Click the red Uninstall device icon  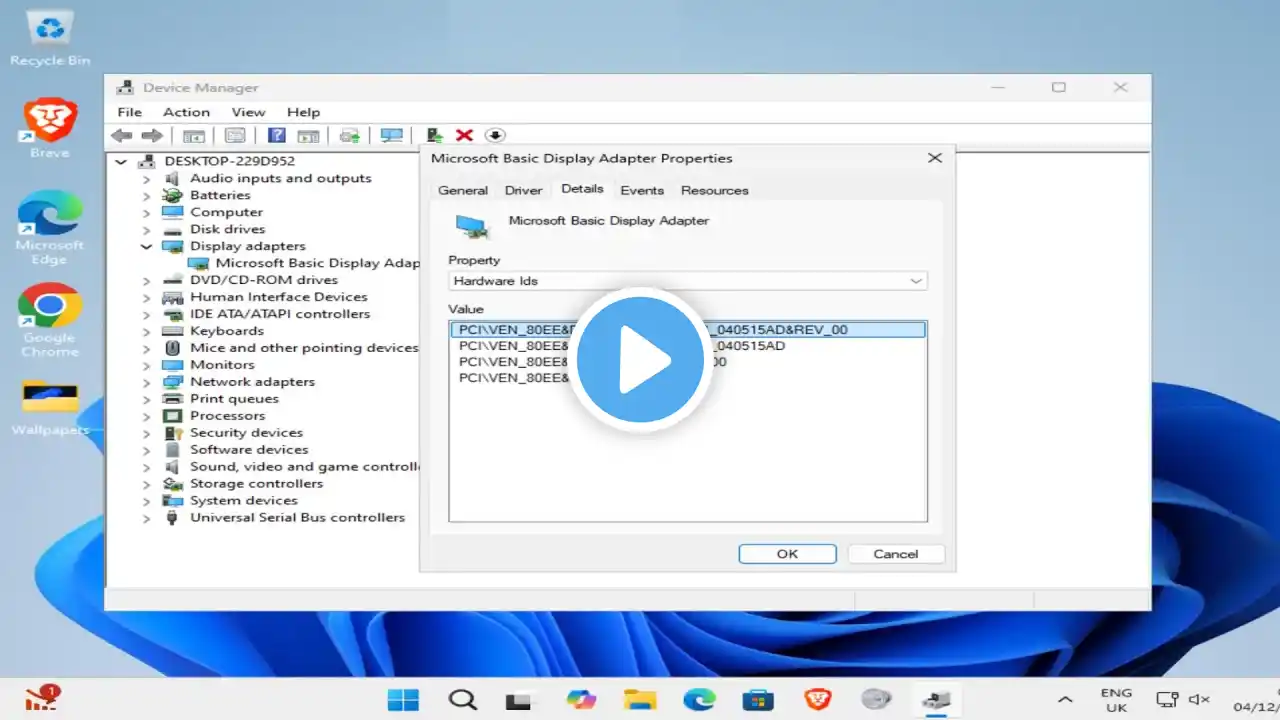pos(464,135)
